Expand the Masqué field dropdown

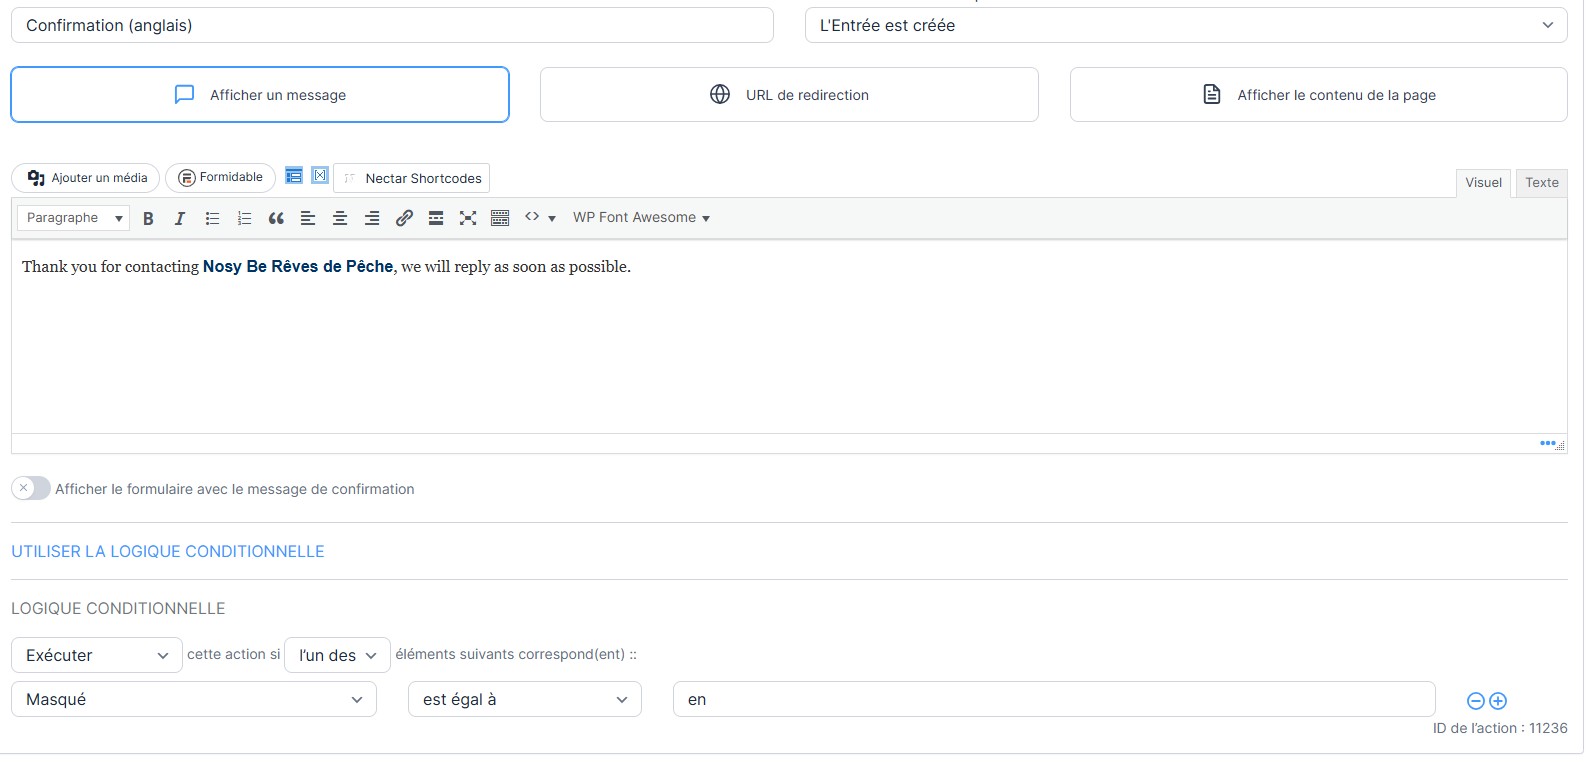pos(194,699)
